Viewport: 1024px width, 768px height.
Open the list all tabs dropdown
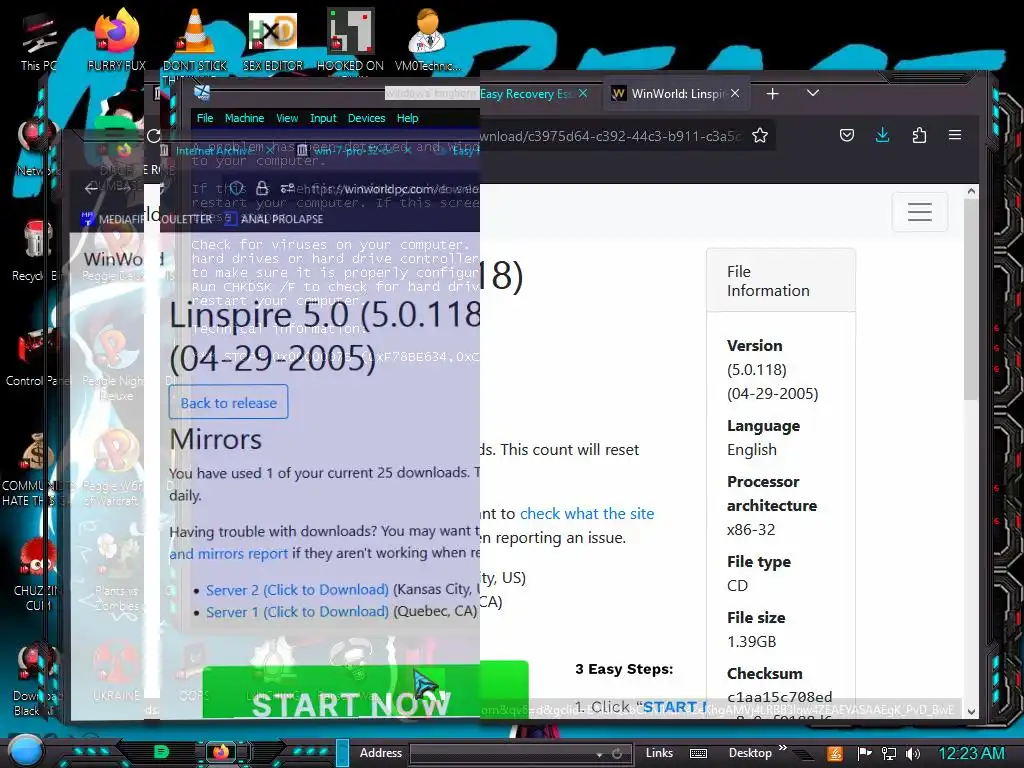[812, 93]
